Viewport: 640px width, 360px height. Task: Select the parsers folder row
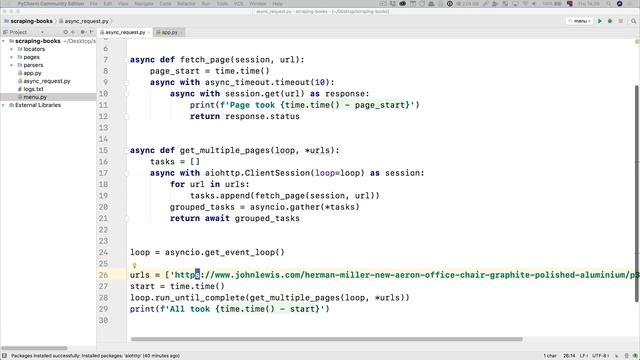[48, 65]
